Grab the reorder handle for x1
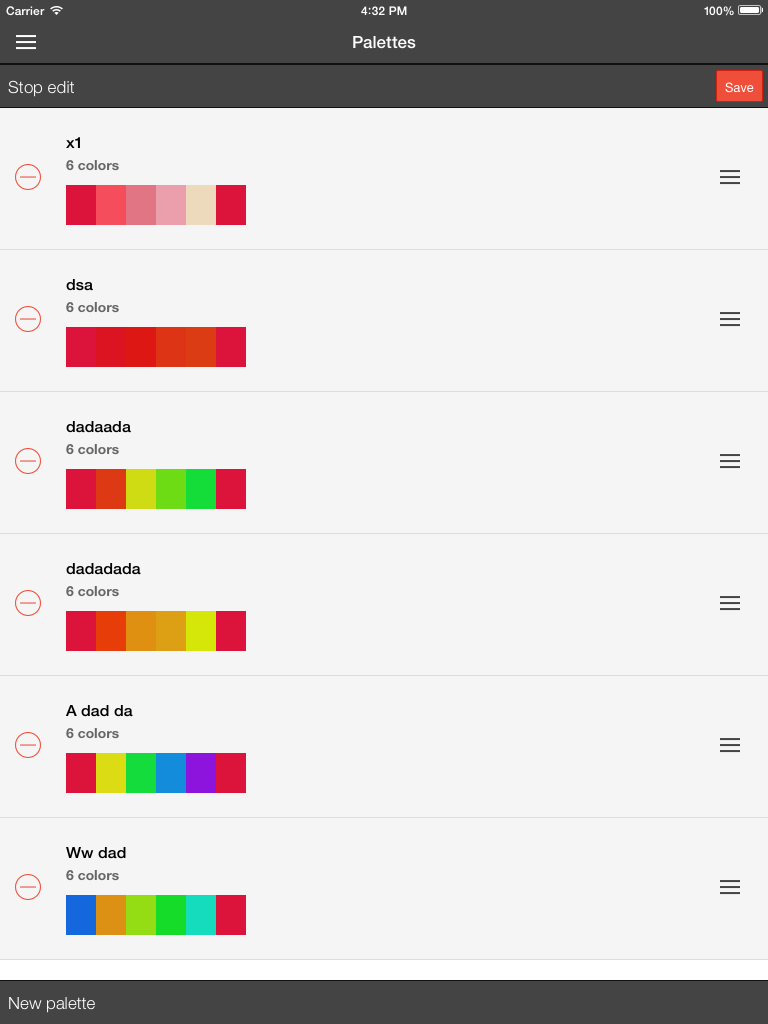The image size is (768, 1024). click(x=730, y=177)
